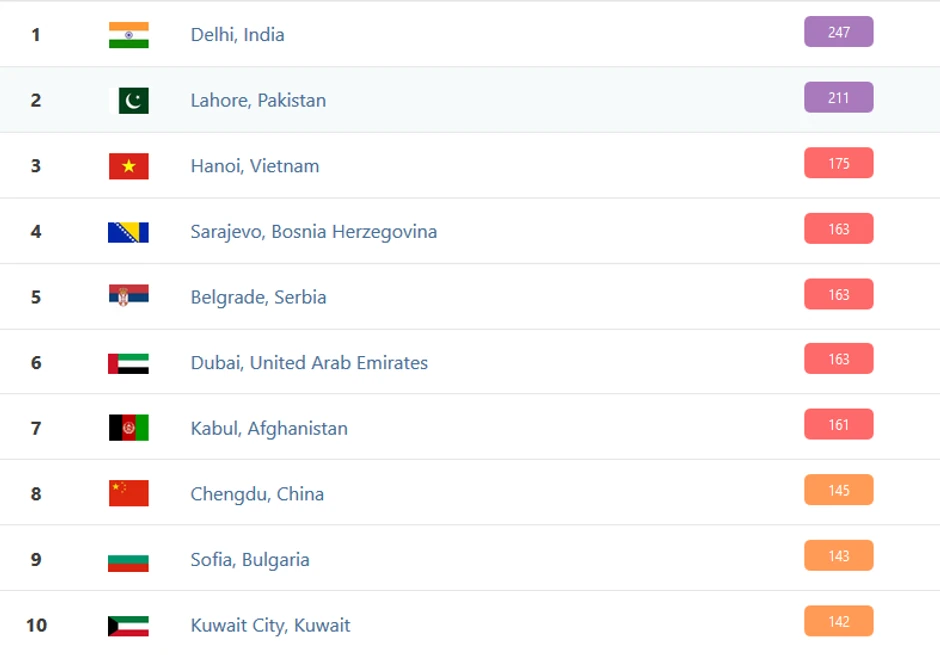Open the Sarajevo, Bosnia Herzegovina link
The width and height of the screenshot is (940, 655).
click(x=313, y=232)
